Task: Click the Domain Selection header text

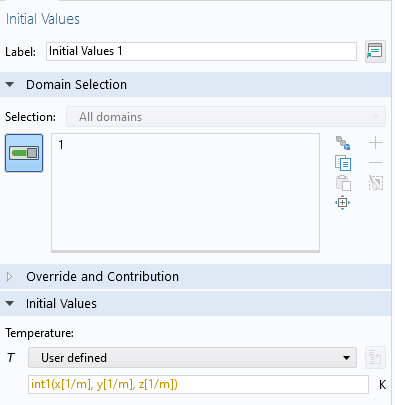Action: click(x=76, y=85)
